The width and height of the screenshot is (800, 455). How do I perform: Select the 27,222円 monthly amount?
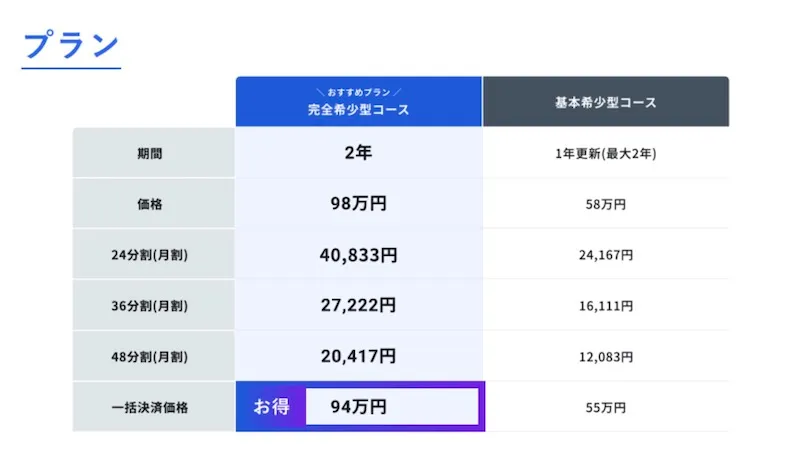[358, 305]
